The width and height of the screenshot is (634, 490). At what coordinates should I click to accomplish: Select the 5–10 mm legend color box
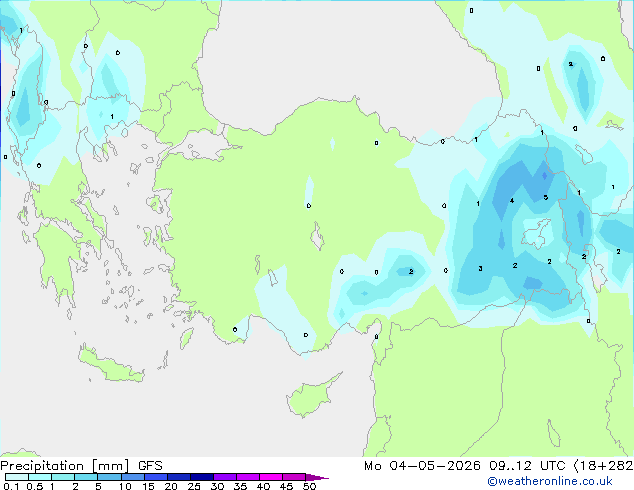coord(109,477)
